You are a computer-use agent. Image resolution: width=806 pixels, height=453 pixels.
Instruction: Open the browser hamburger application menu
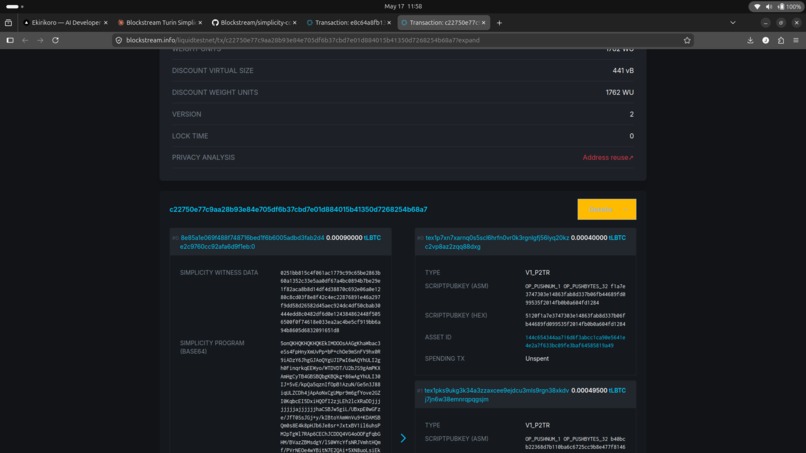point(796,40)
